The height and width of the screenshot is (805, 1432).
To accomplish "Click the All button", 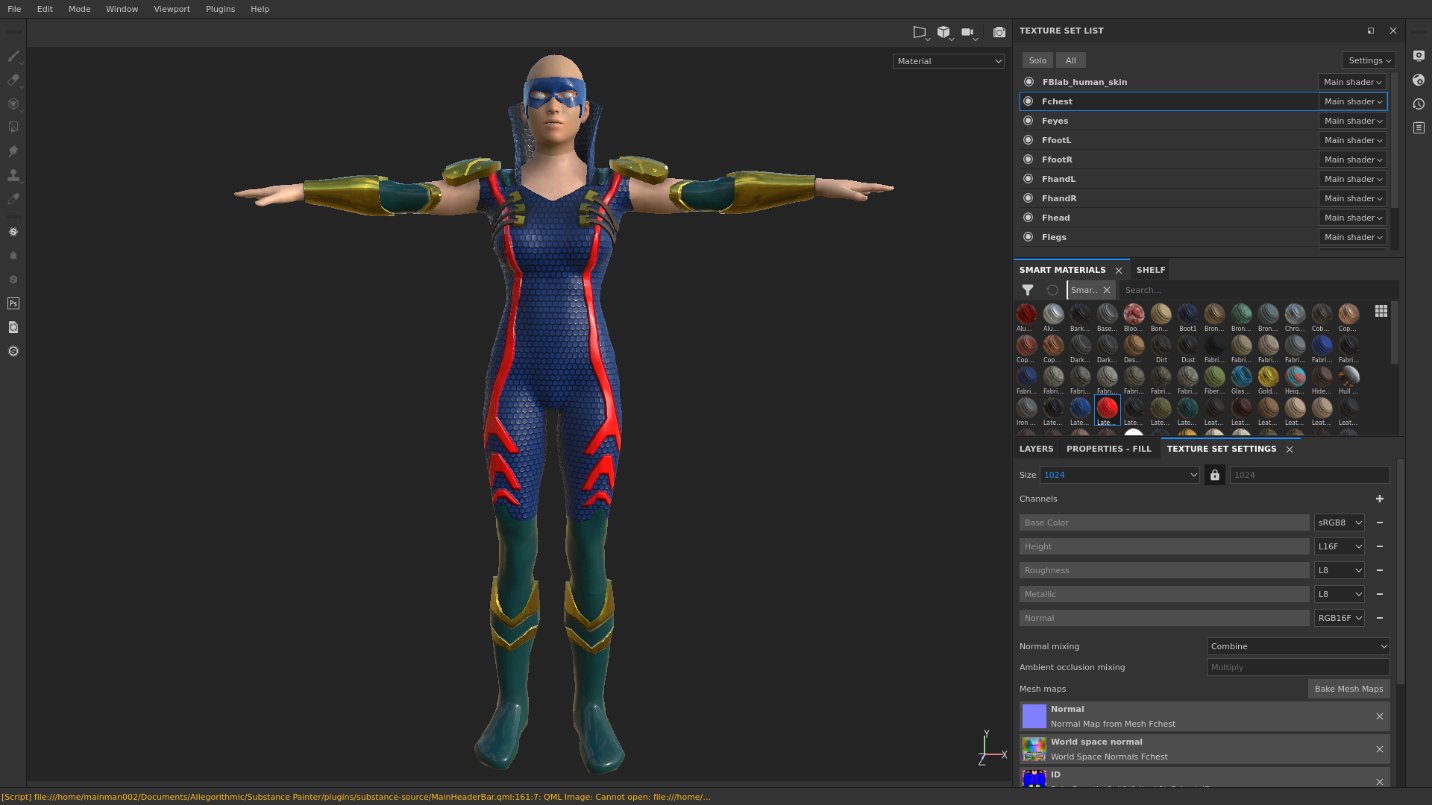I will (1071, 60).
